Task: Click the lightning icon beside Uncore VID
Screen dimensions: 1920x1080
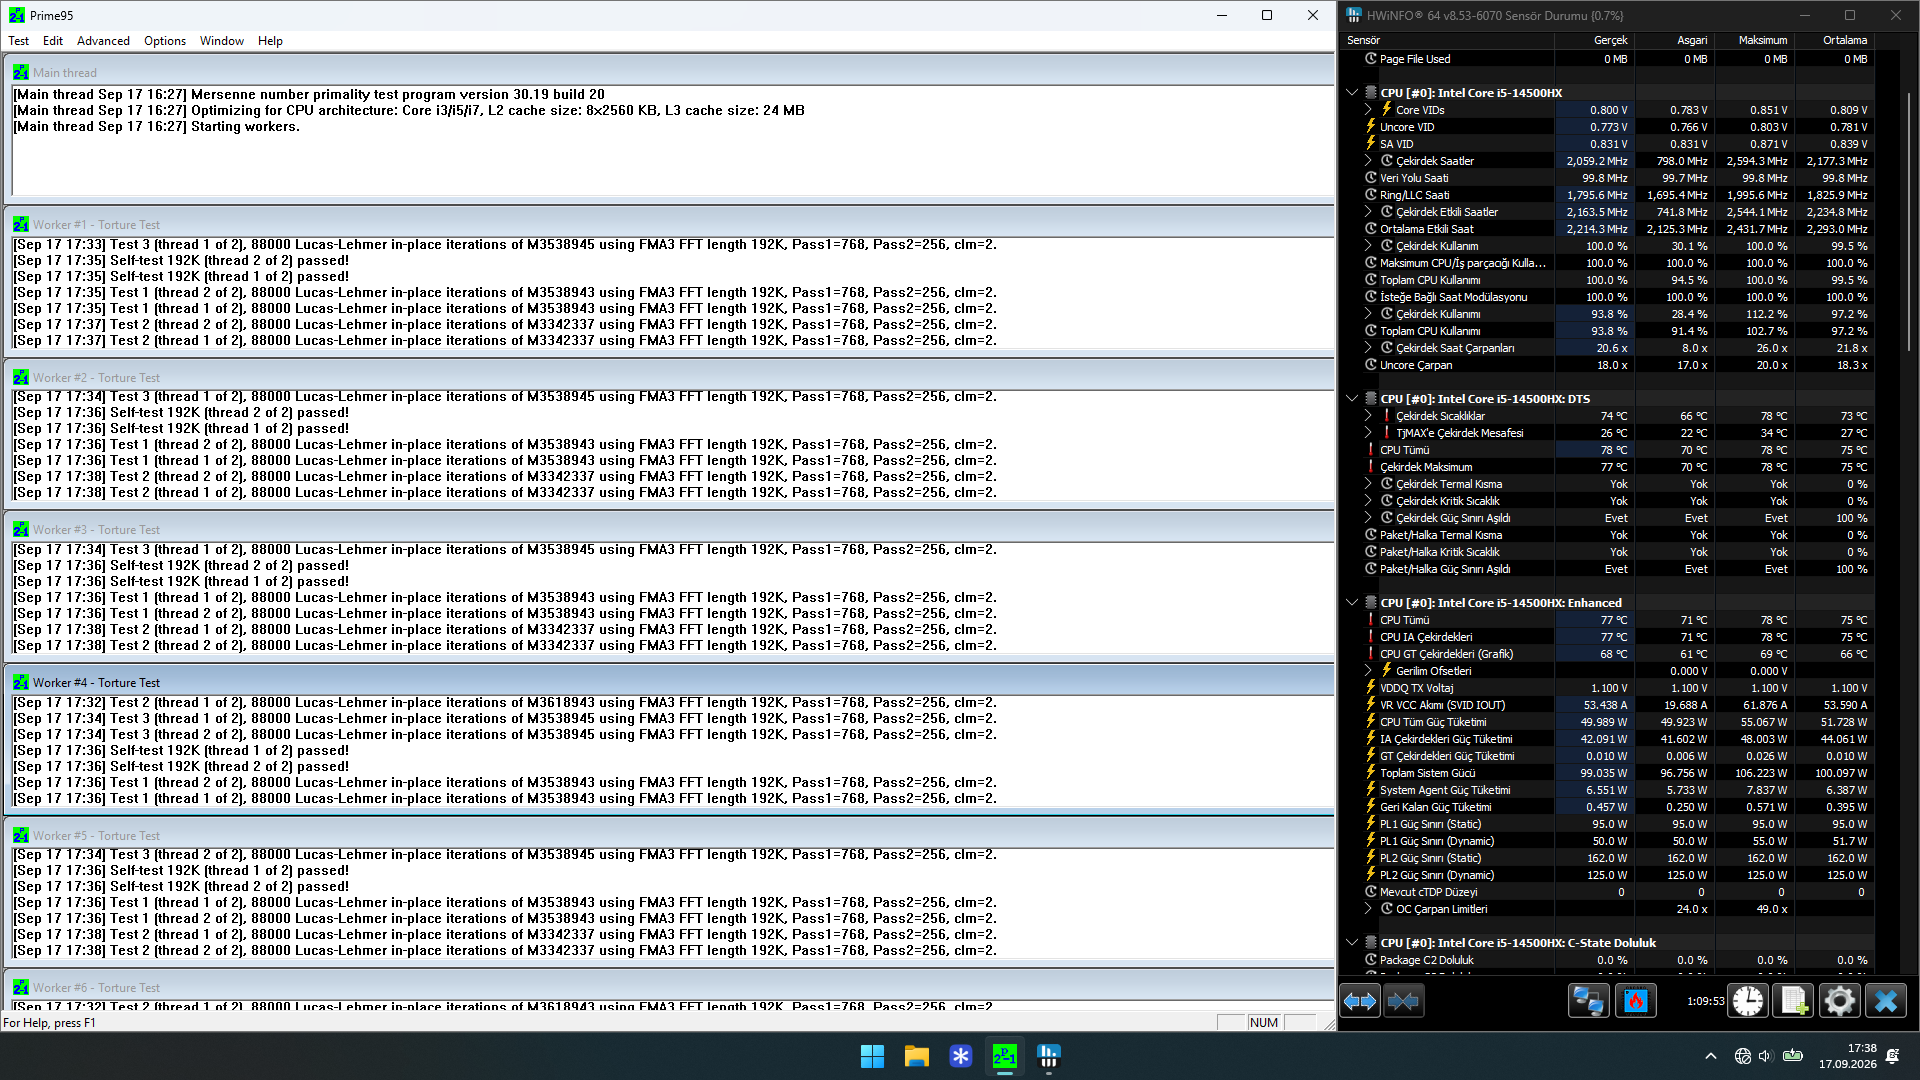Action: [x=1371, y=127]
